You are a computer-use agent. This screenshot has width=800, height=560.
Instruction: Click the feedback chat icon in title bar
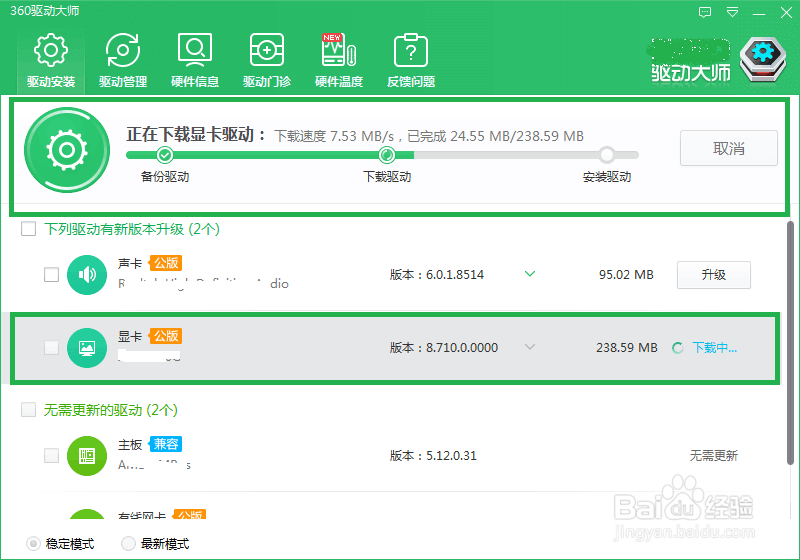tap(705, 13)
